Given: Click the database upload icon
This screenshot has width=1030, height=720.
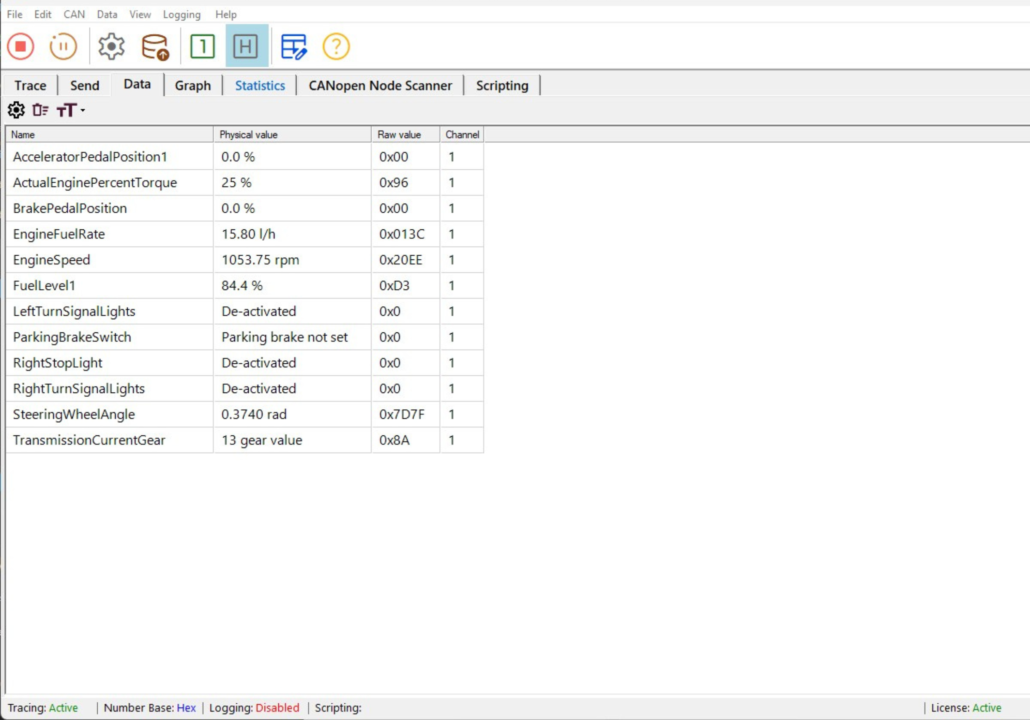Looking at the screenshot, I should pyautogui.click(x=155, y=46).
